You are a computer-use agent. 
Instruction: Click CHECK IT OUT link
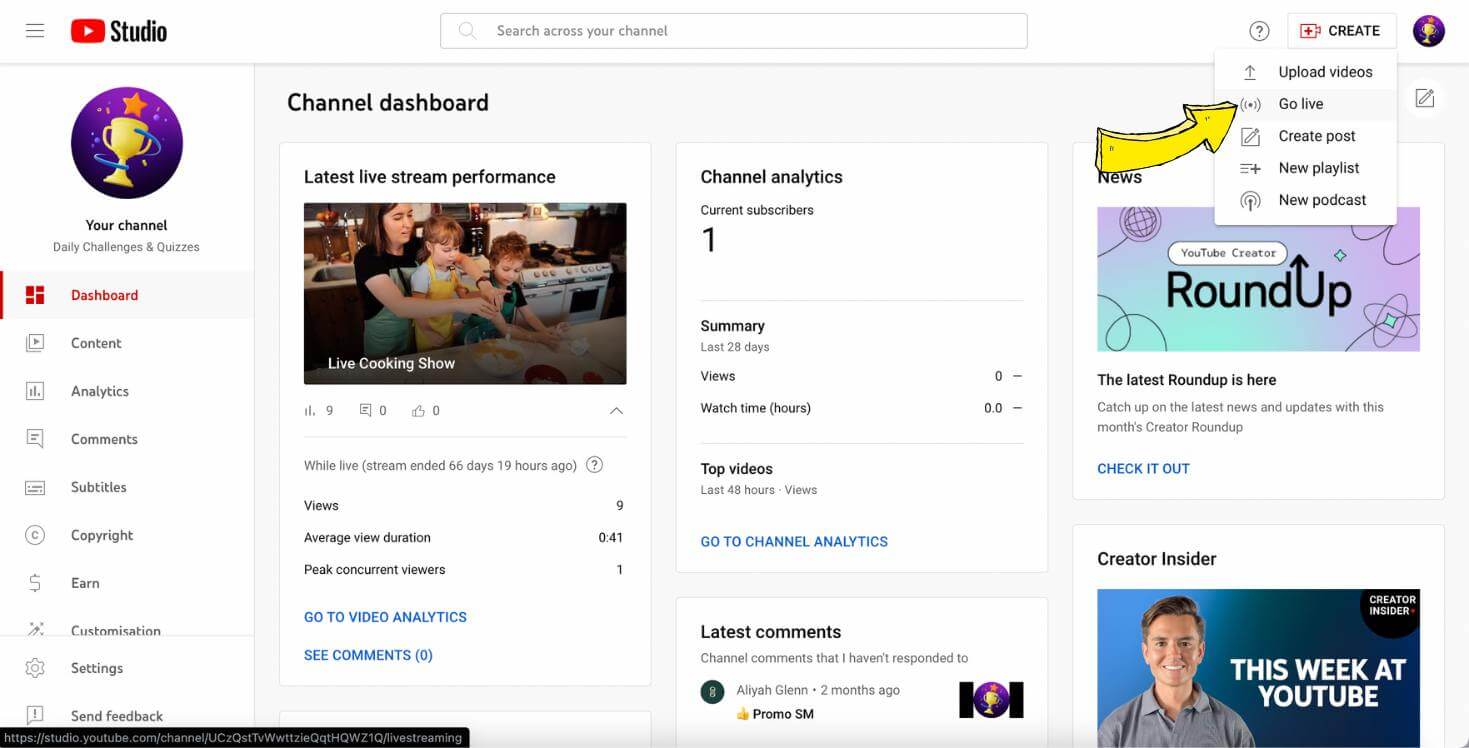(1143, 468)
